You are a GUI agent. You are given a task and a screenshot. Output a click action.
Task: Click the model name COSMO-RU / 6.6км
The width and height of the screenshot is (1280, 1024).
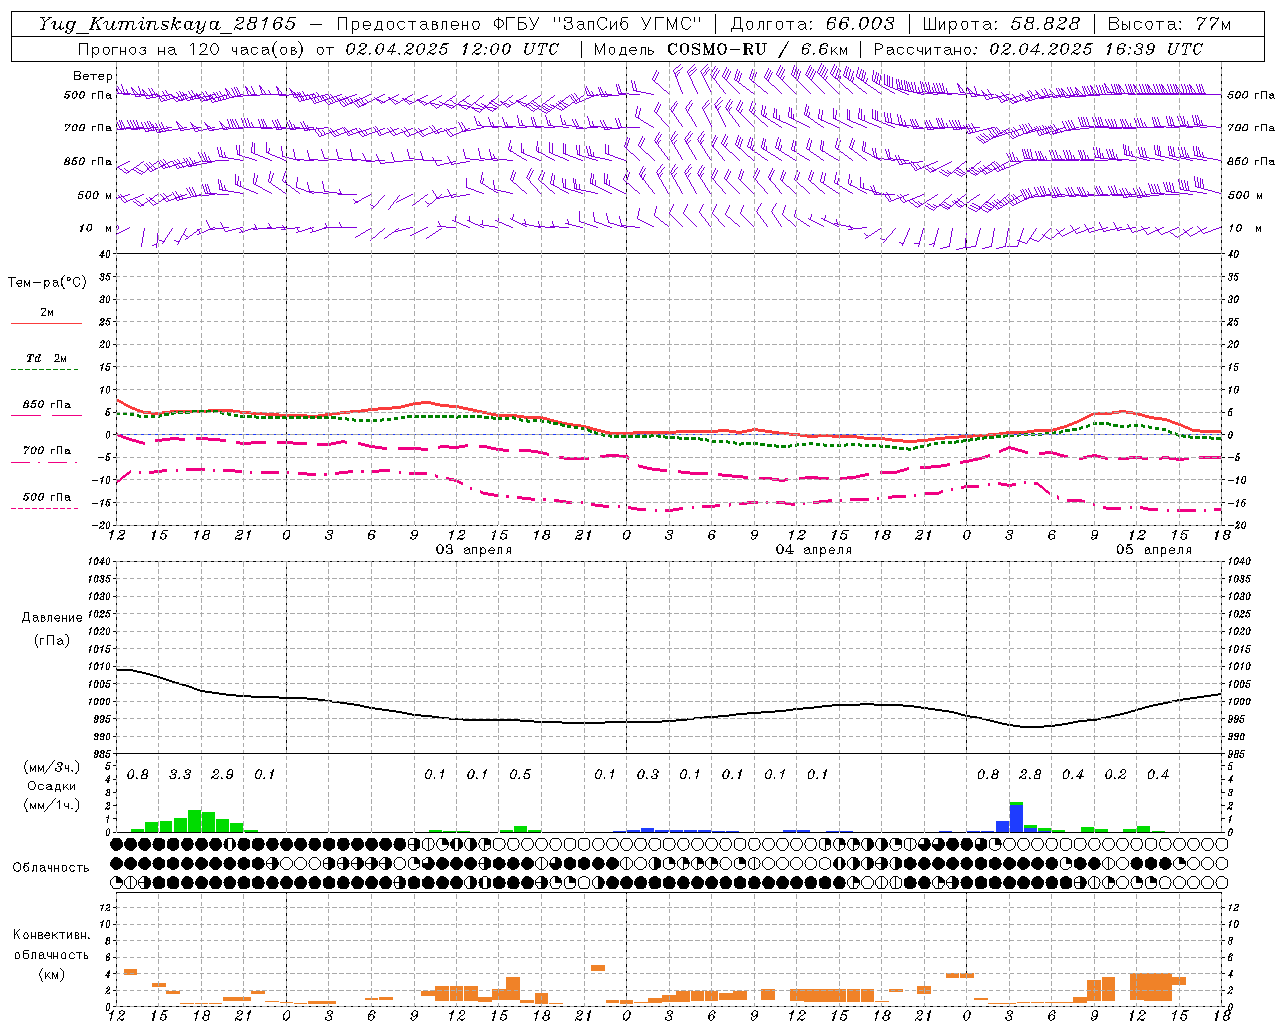coord(757,49)
